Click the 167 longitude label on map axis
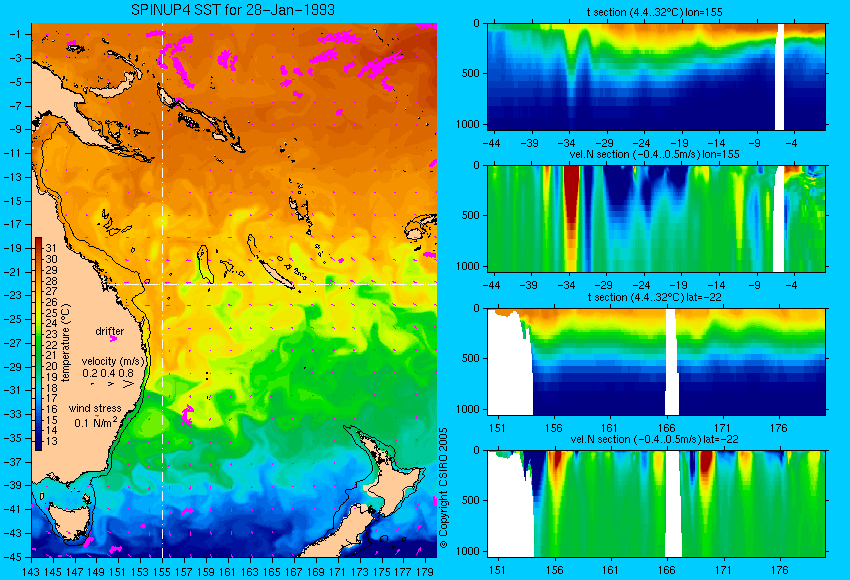 click(x=293, y=571)
